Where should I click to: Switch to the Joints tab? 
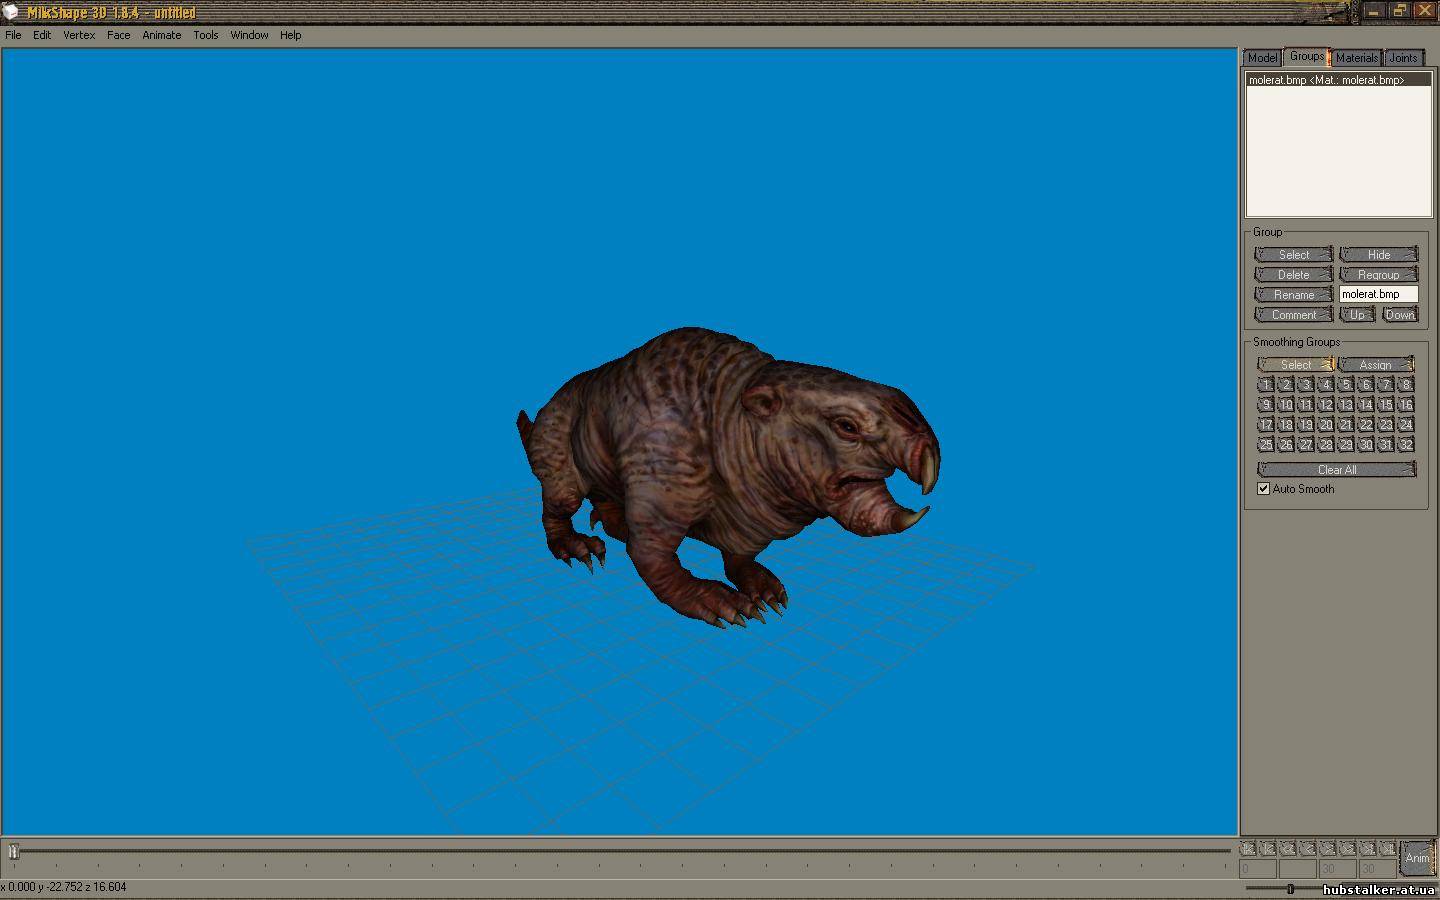1404,58
